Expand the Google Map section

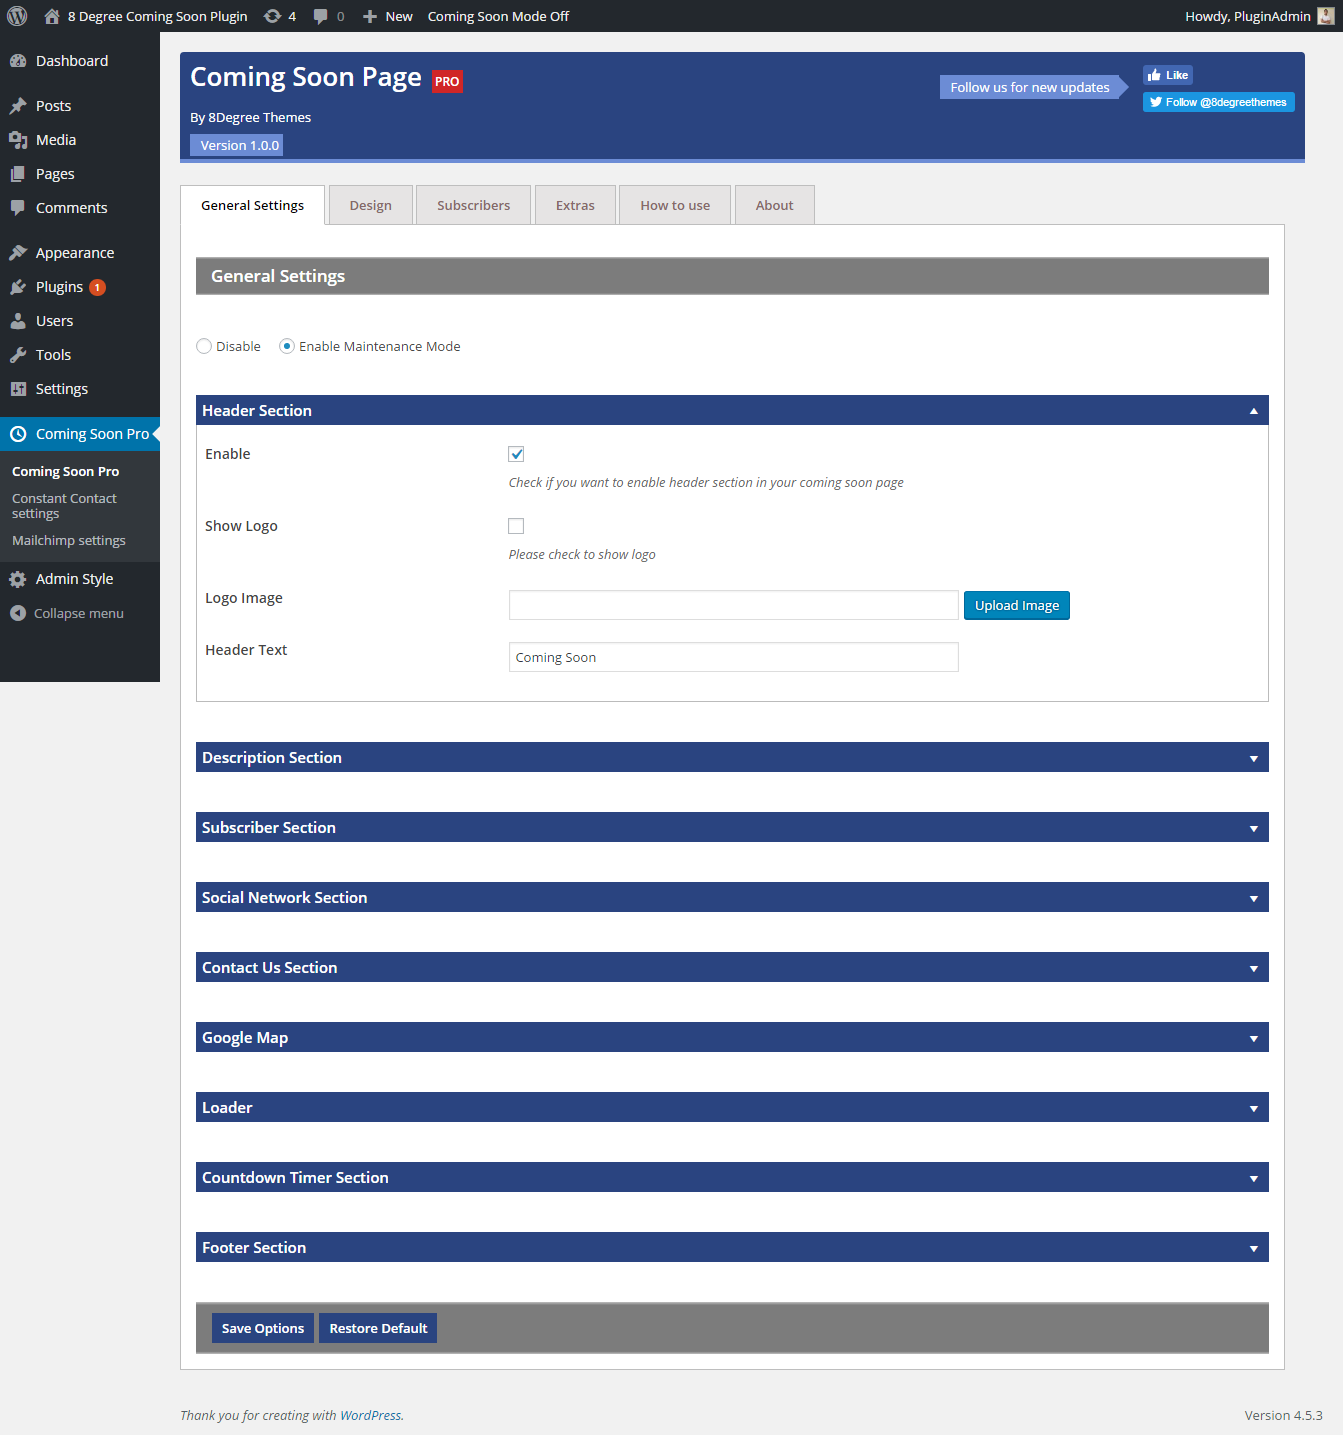[x=732, y=1037]
